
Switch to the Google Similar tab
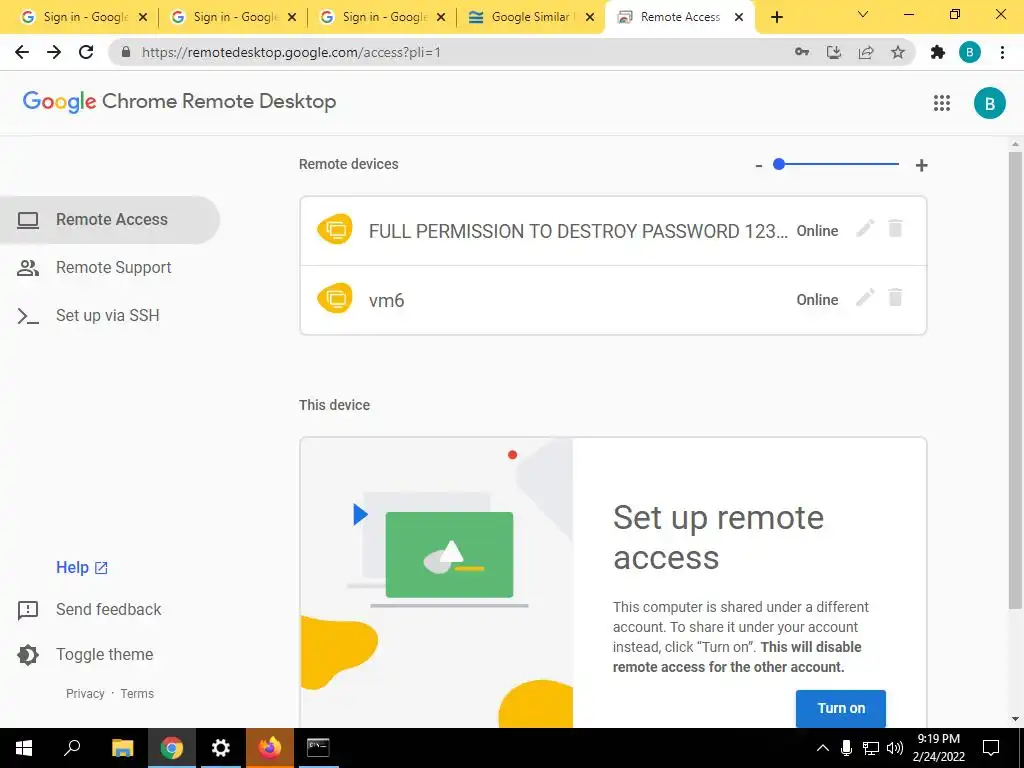(530, 17)
